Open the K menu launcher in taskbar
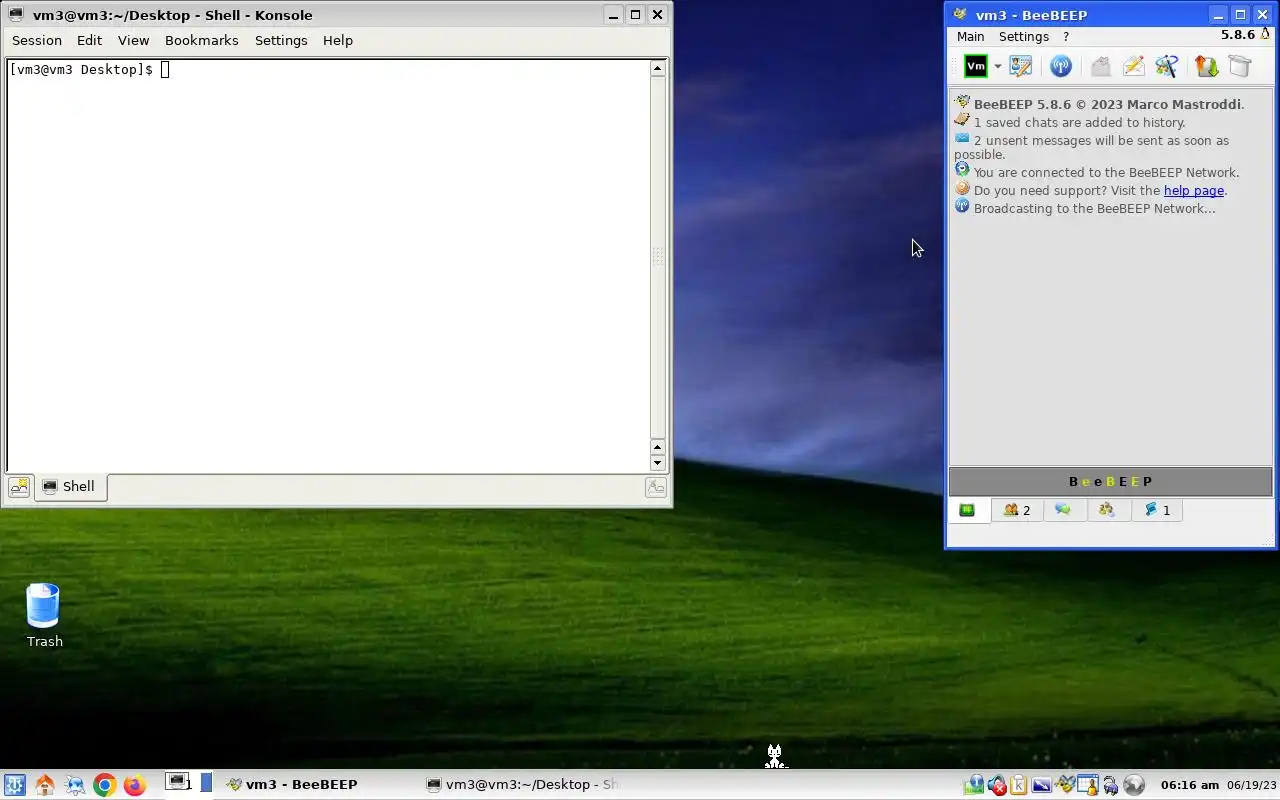 pos(14,785)
